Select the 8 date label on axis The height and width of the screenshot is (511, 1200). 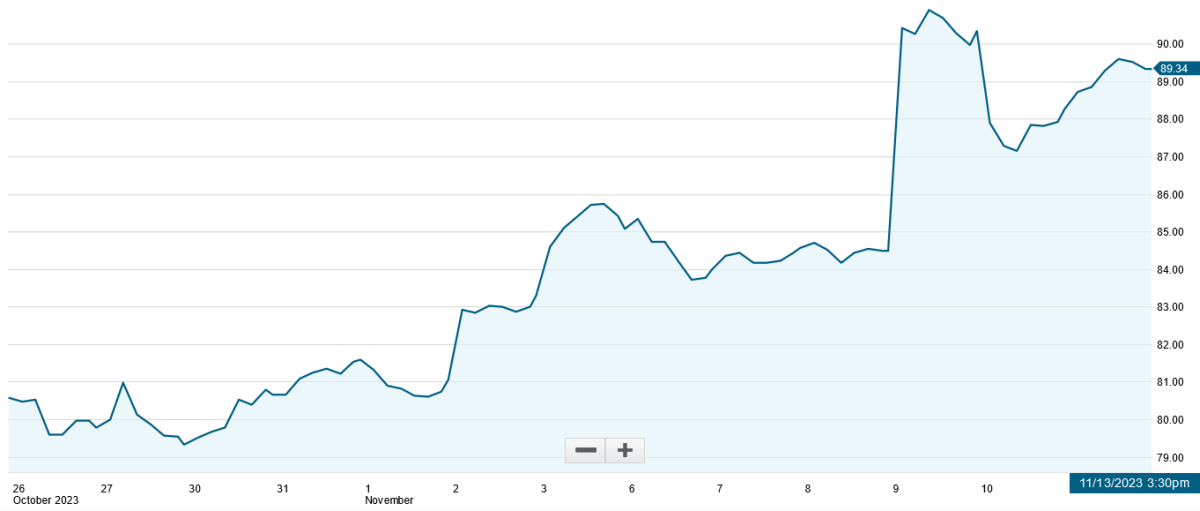(x=807, y=488)
